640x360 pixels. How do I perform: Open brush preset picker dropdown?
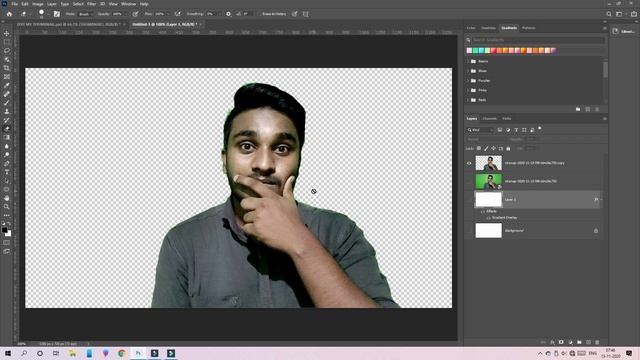tap(48, 14)
